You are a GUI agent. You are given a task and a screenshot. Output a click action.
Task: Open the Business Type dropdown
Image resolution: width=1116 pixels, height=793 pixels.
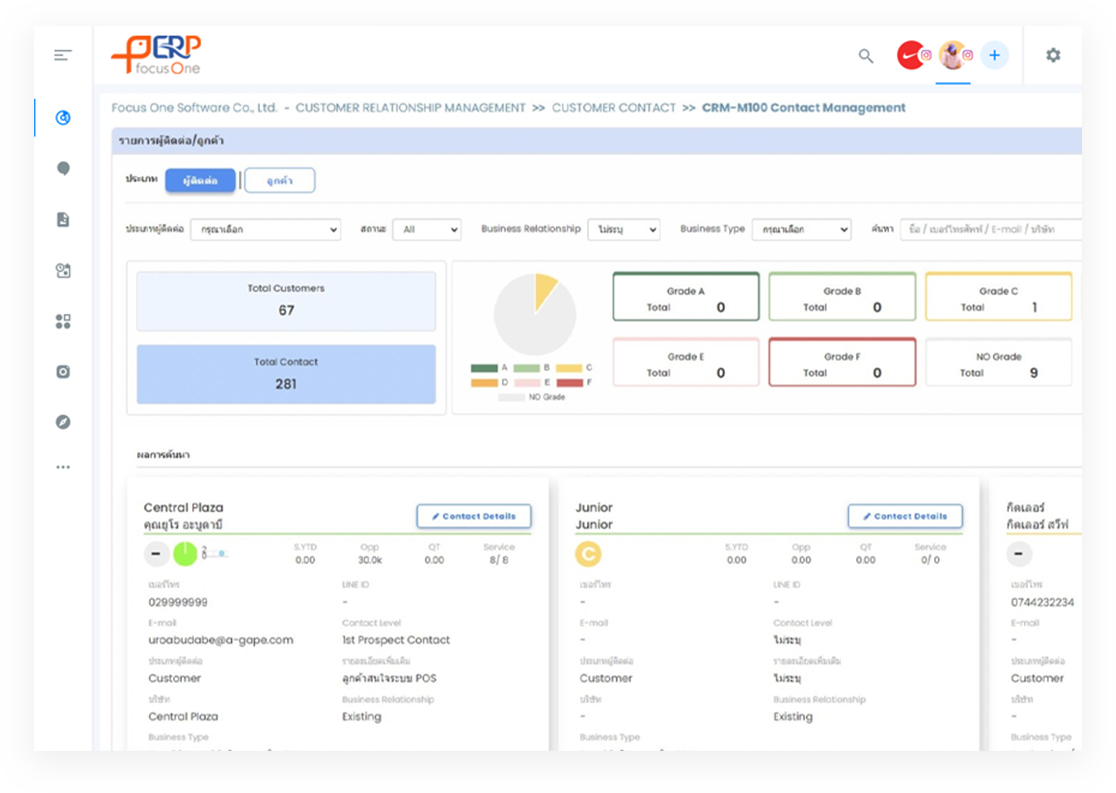801,229
